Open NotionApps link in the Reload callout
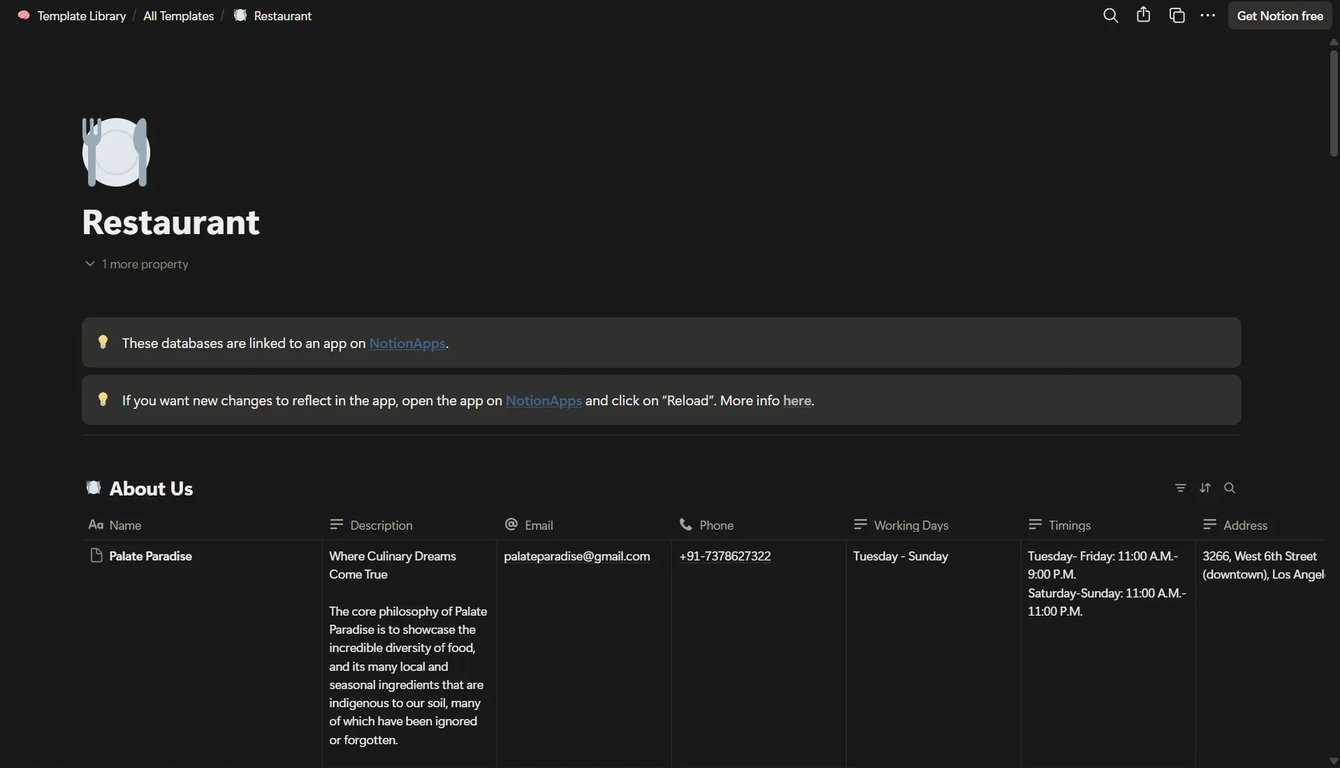 click(x=544, y=400)
